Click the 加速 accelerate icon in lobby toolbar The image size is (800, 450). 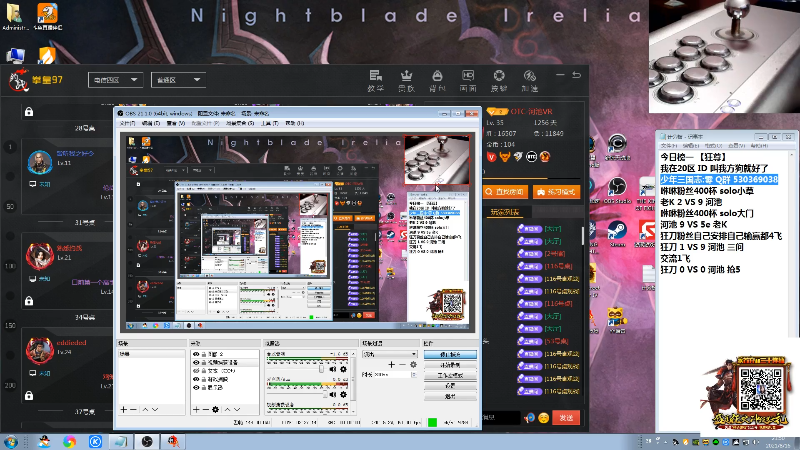530,81
